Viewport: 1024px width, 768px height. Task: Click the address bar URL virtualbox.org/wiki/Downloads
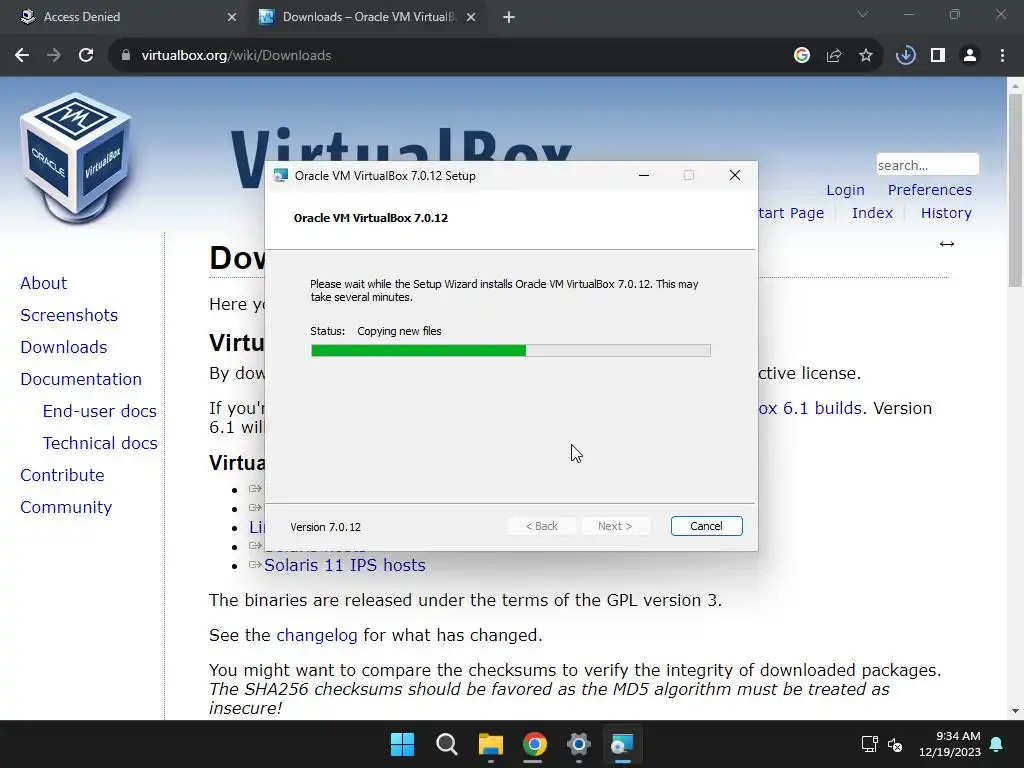(236, 56)
